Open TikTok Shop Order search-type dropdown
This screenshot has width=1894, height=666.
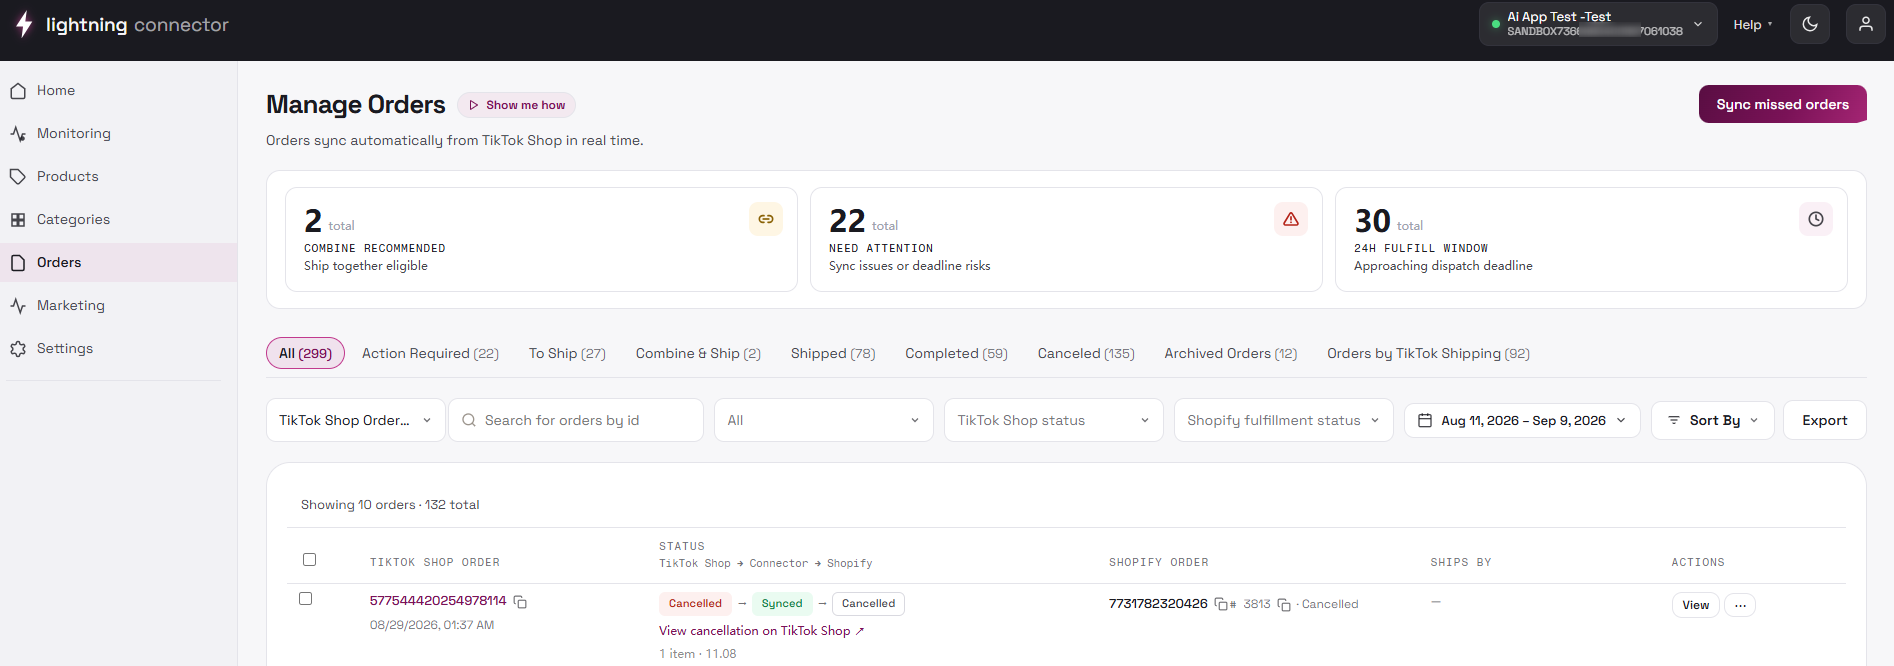355,420
